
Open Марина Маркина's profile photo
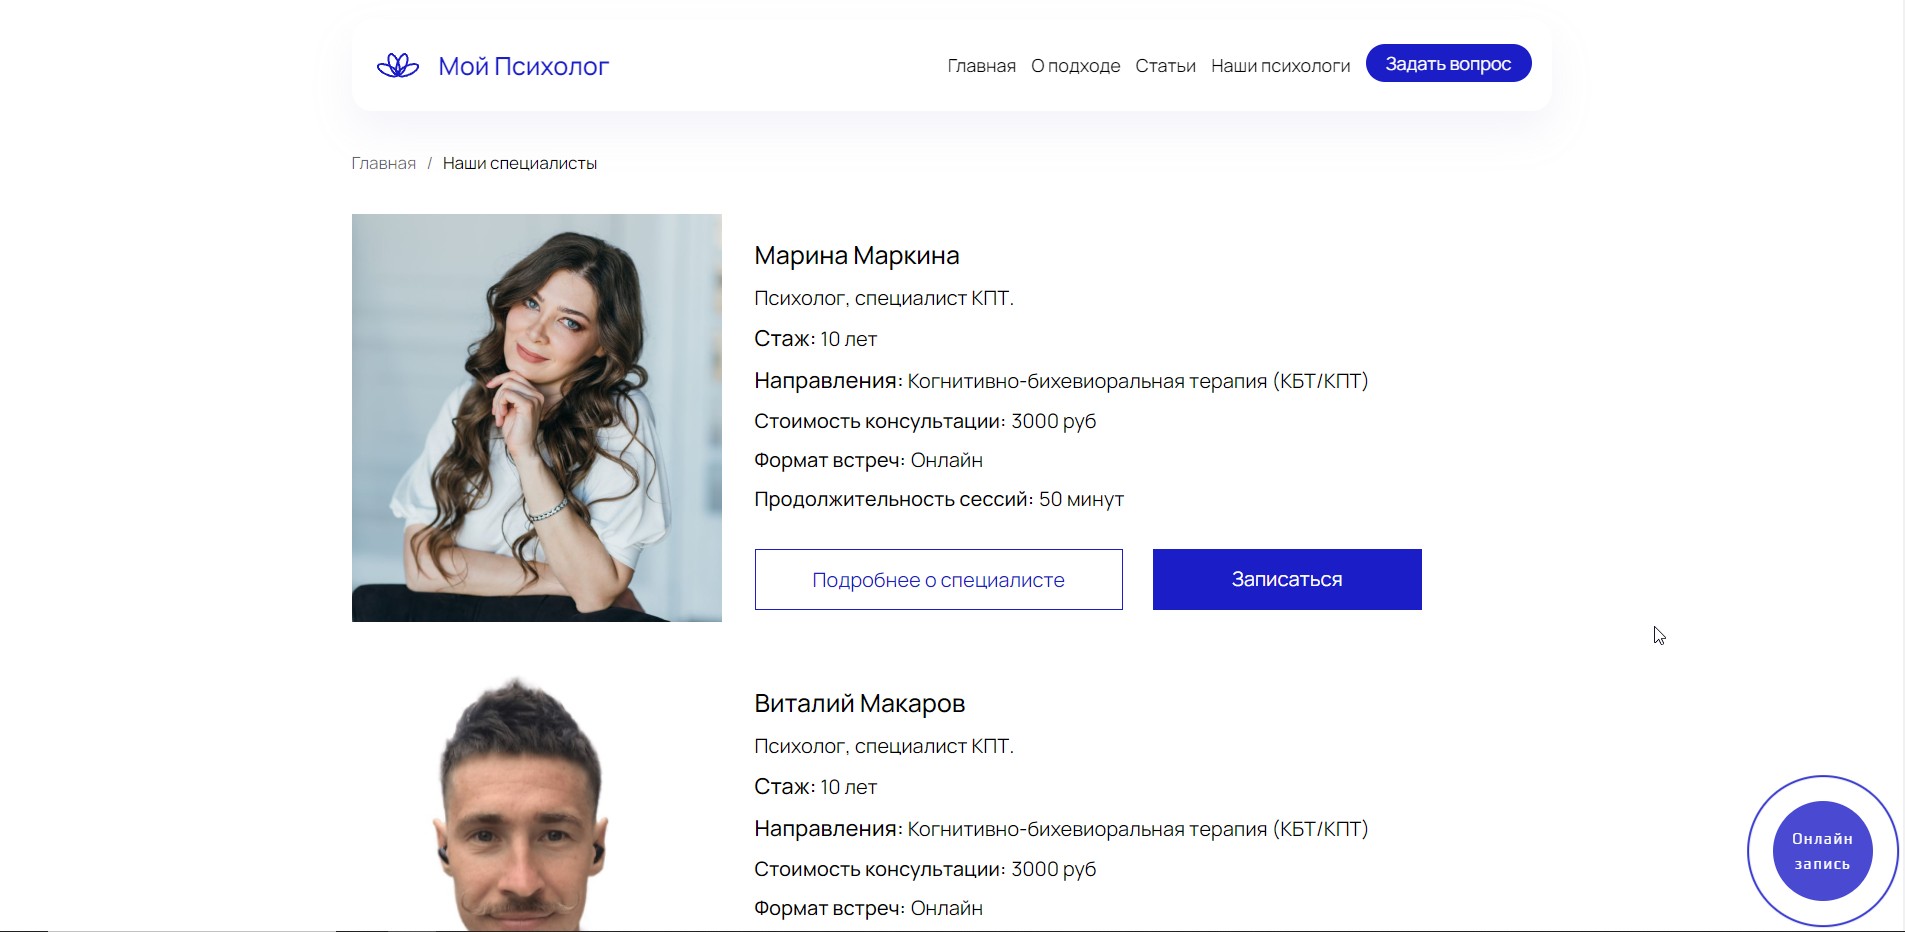coord(536,418)
